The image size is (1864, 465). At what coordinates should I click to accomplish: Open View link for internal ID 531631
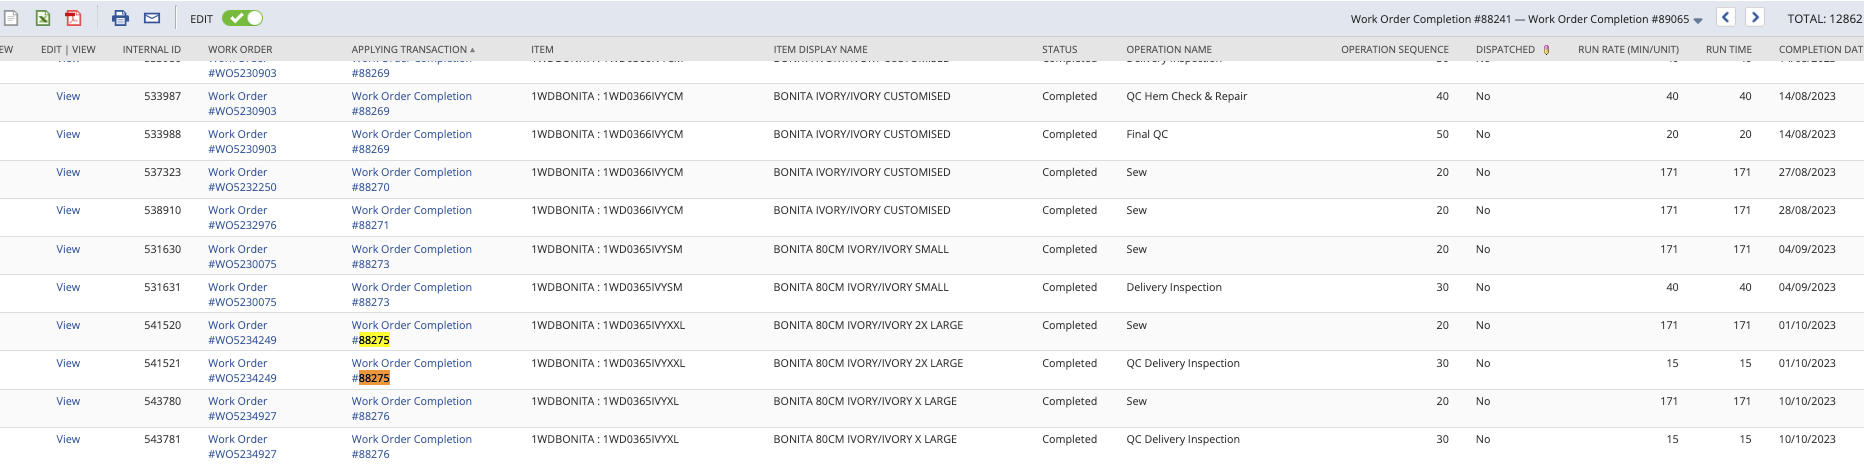(x=68, y=287)
